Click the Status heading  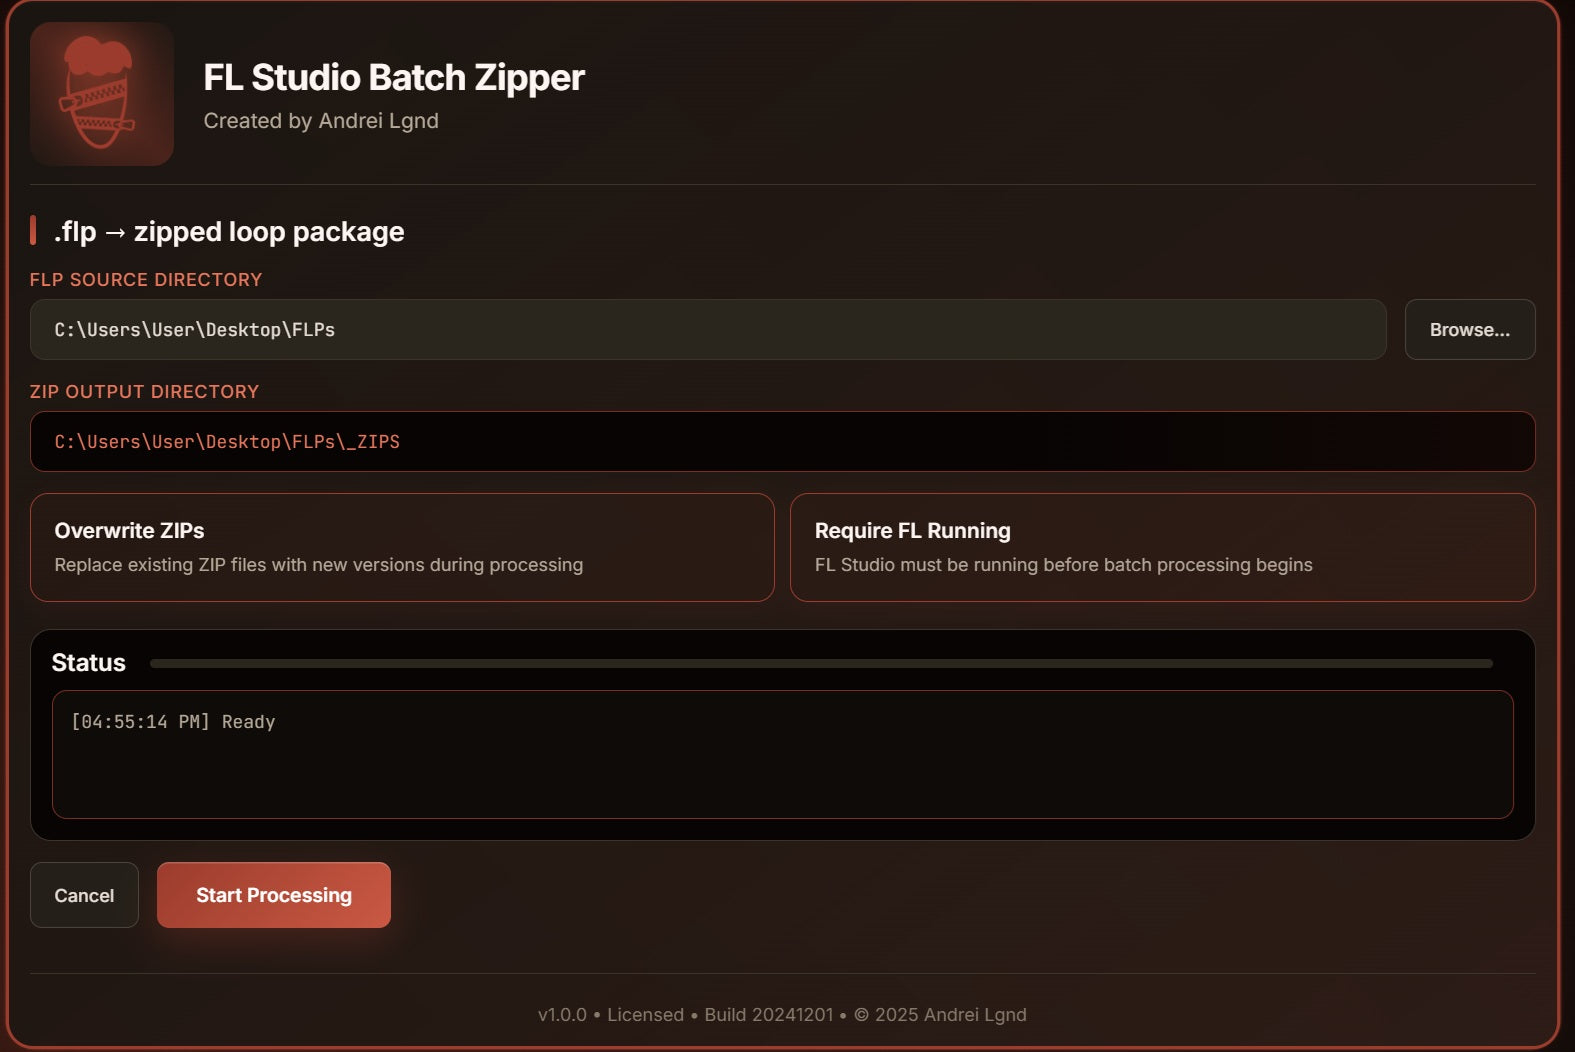pyautogui.click(x=89, y=663)
